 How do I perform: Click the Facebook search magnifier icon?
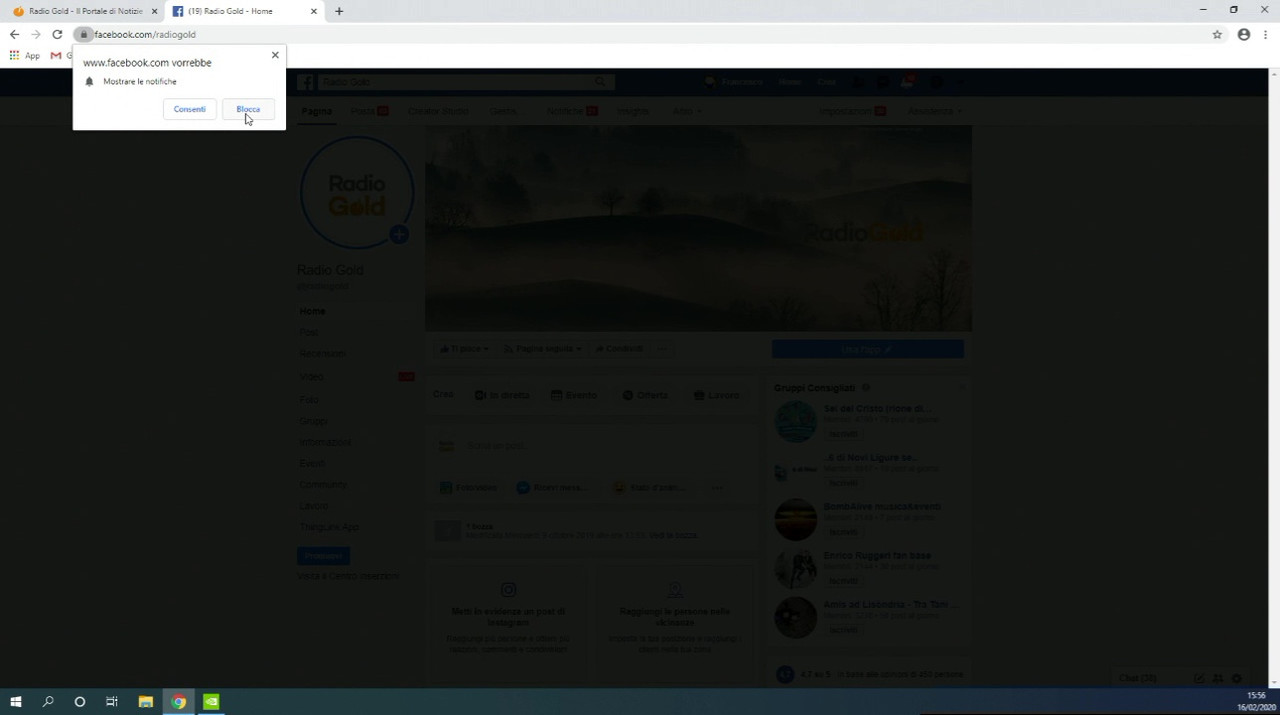tap(601, 82)
